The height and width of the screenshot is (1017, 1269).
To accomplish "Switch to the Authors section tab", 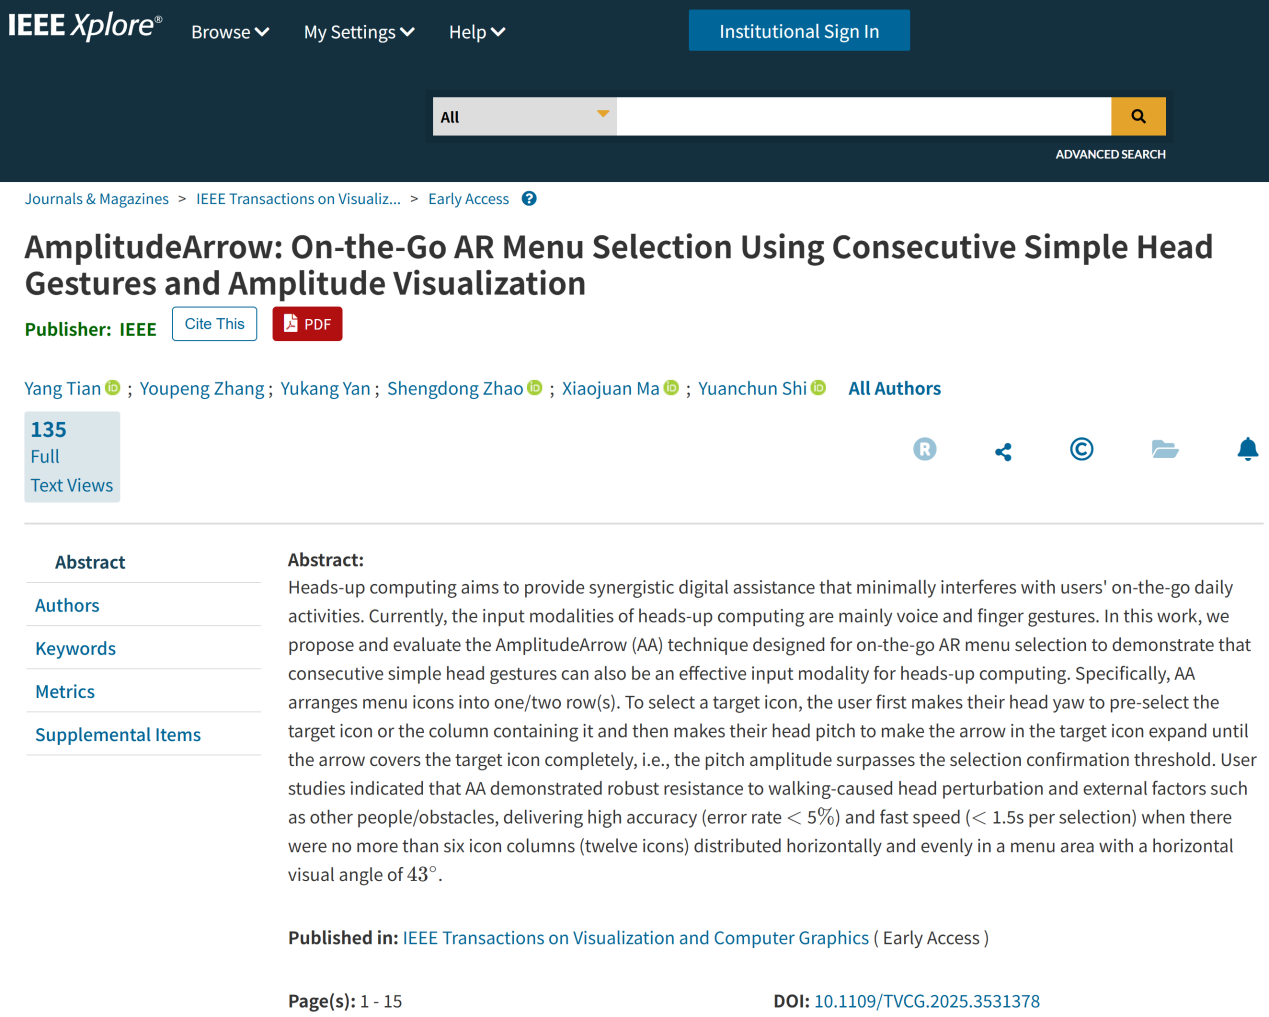I will point(67,605).
